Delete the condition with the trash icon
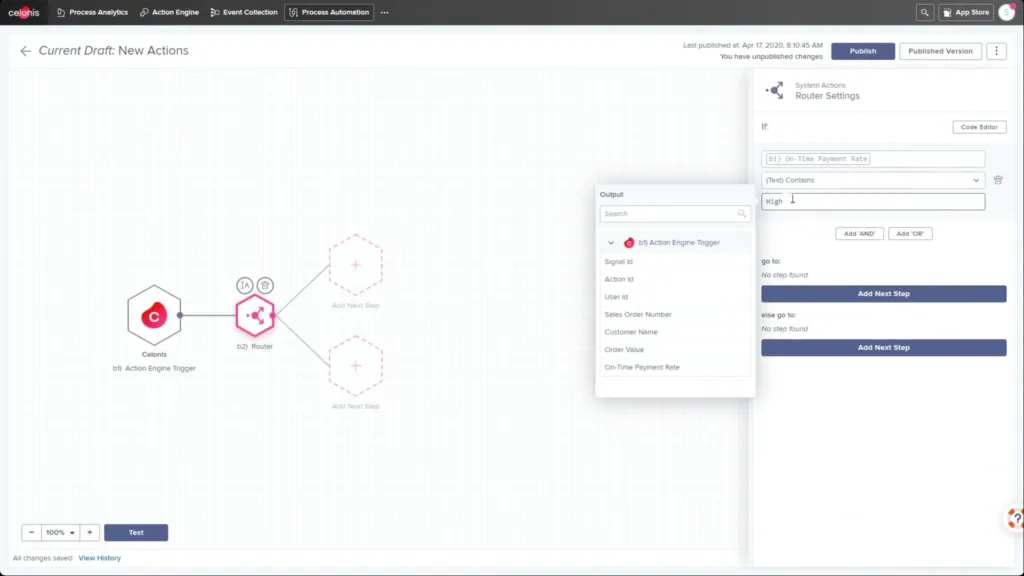 click(x=998, y=180)
